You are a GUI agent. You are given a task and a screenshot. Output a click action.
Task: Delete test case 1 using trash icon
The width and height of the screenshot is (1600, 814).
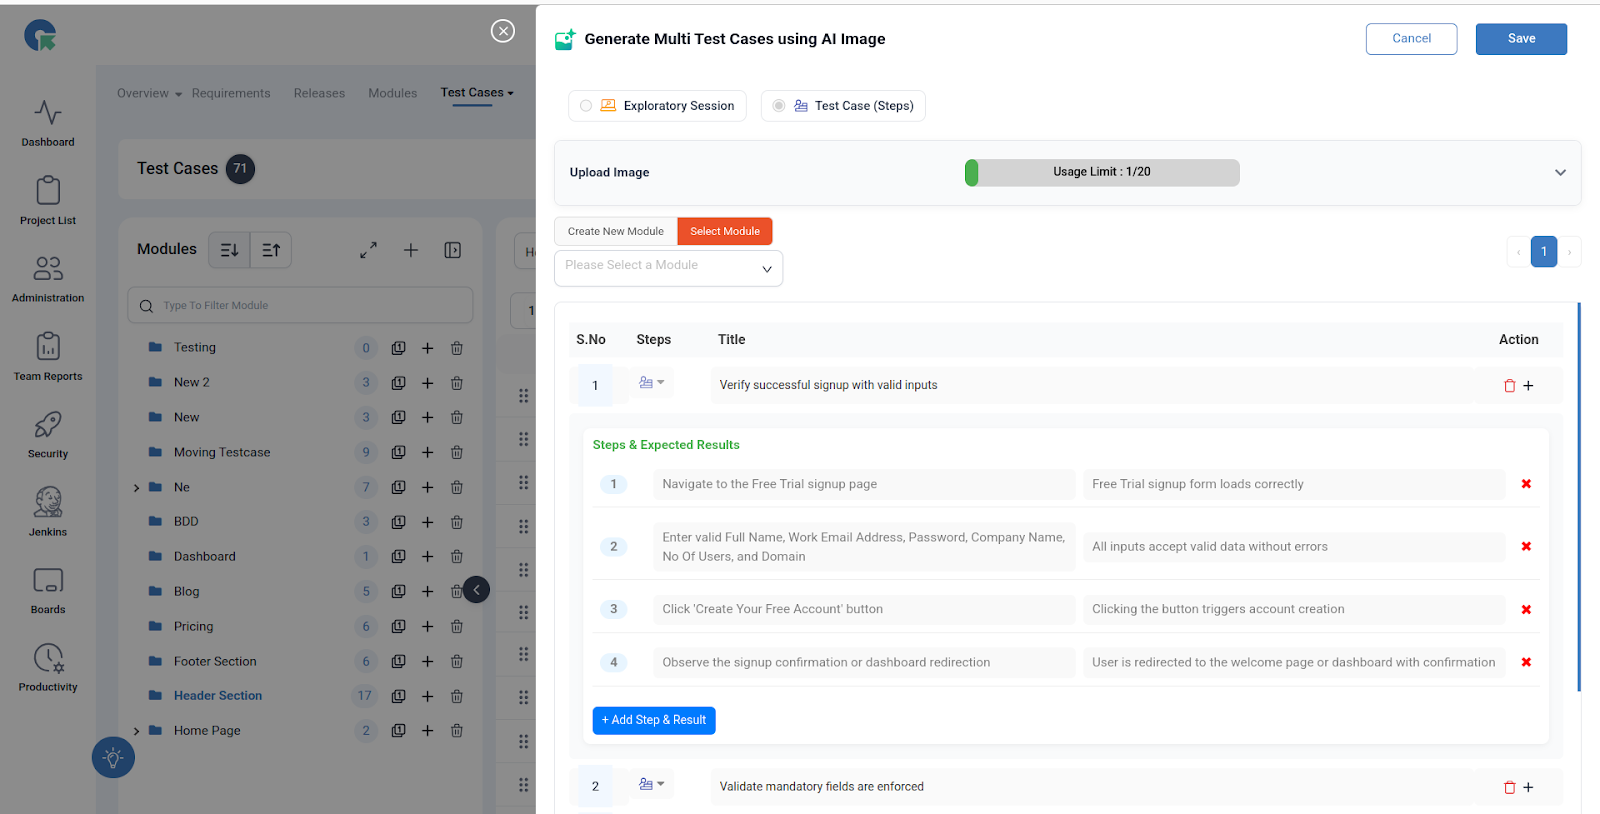[1509, 386]
